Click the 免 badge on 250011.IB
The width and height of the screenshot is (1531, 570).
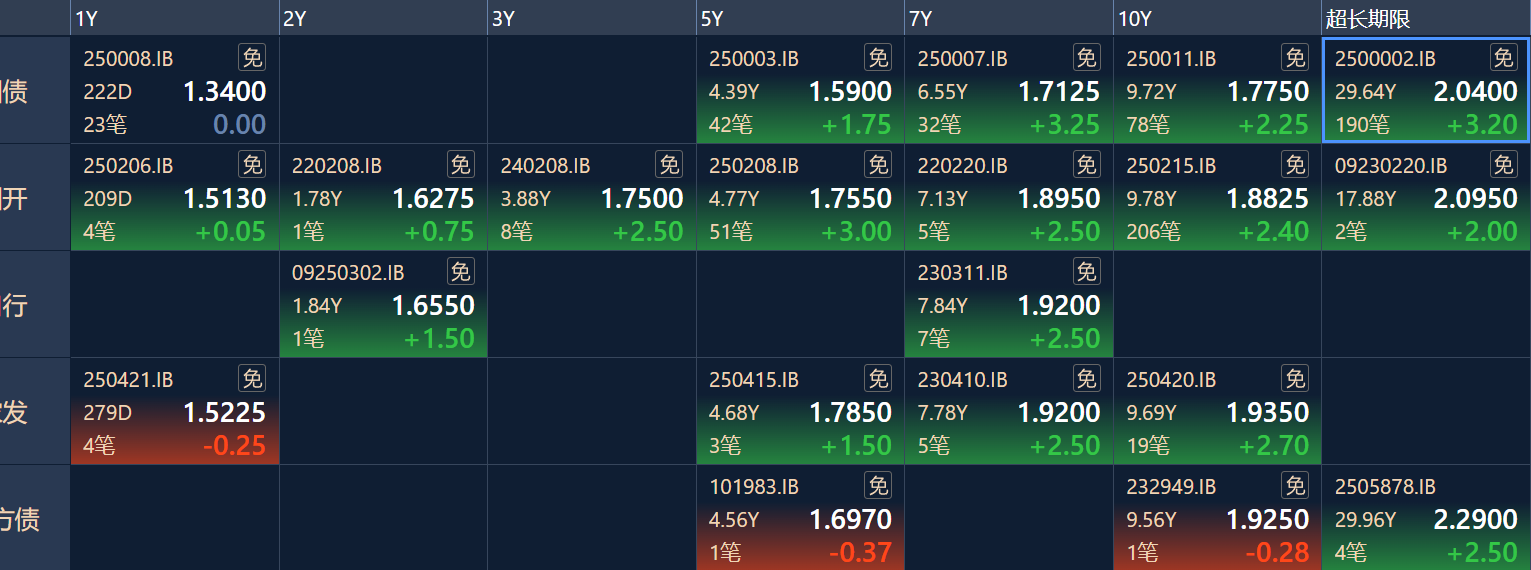[x=1295, y=57]
